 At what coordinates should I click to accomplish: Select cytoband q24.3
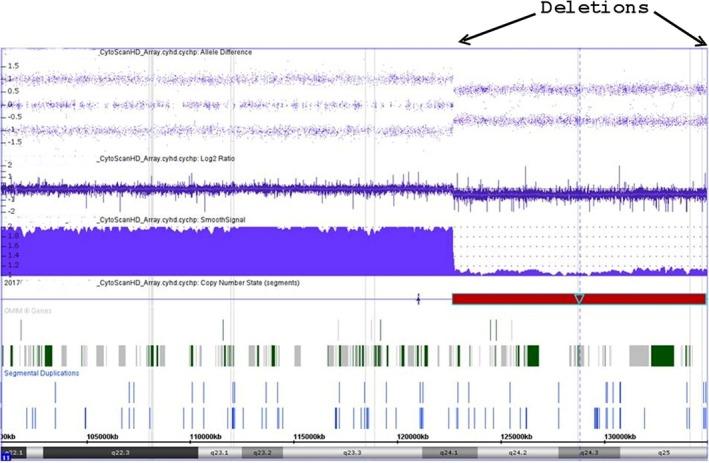pyautogui.click(x=589, y=453)
